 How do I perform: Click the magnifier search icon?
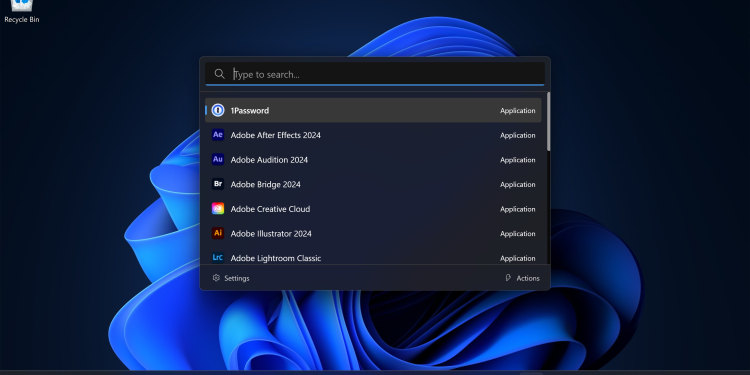click(220, 74)
